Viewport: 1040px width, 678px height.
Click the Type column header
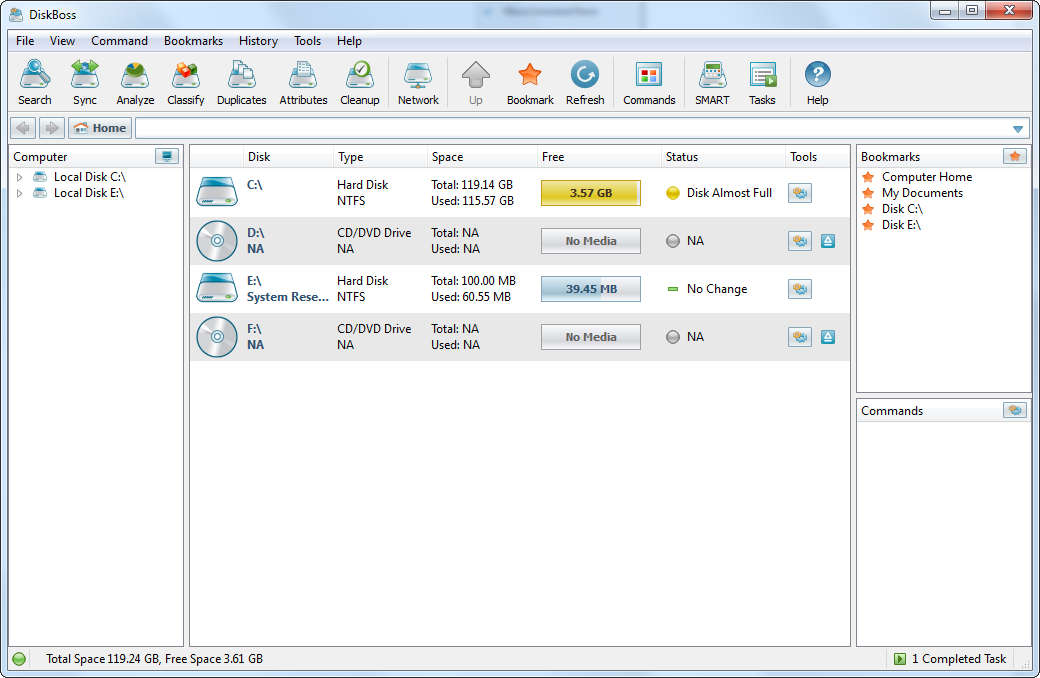(x=380, y=157)
